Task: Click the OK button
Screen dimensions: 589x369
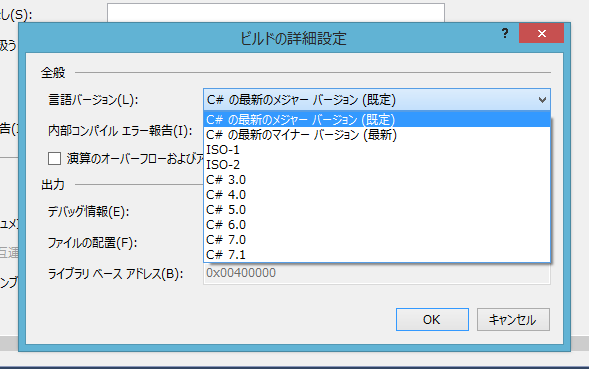Action: tap(432, 319)
